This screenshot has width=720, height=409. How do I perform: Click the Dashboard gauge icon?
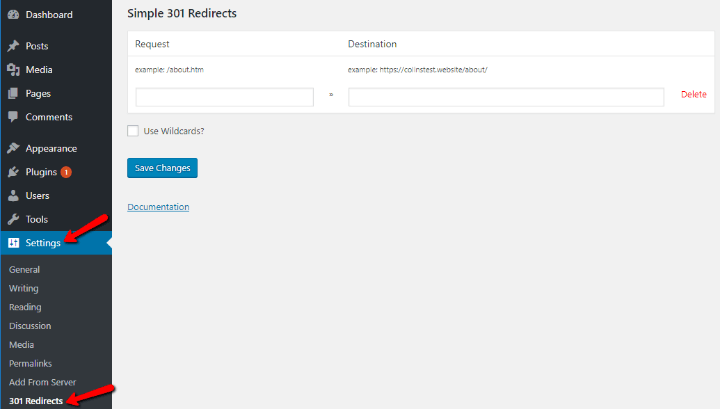[x=13, y=15]
